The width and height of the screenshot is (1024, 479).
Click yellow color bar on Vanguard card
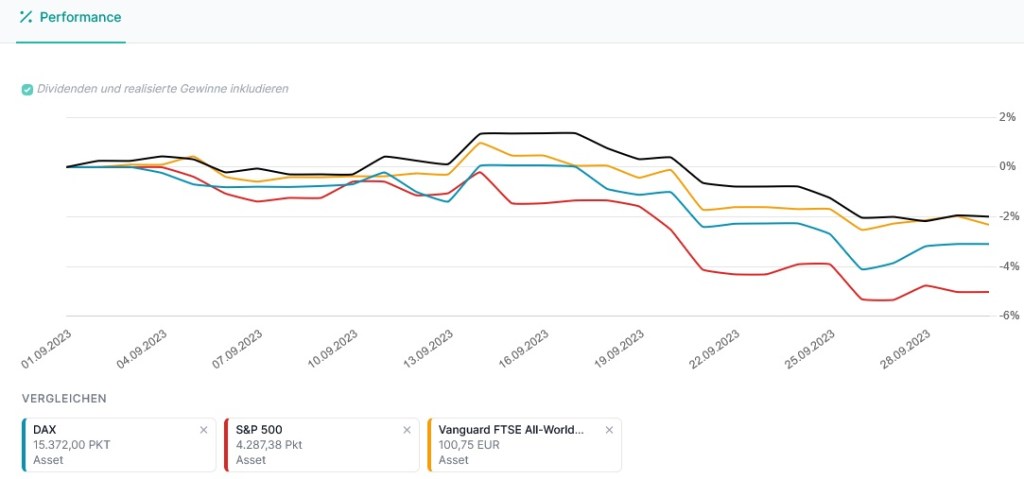(x=429, y=445)
